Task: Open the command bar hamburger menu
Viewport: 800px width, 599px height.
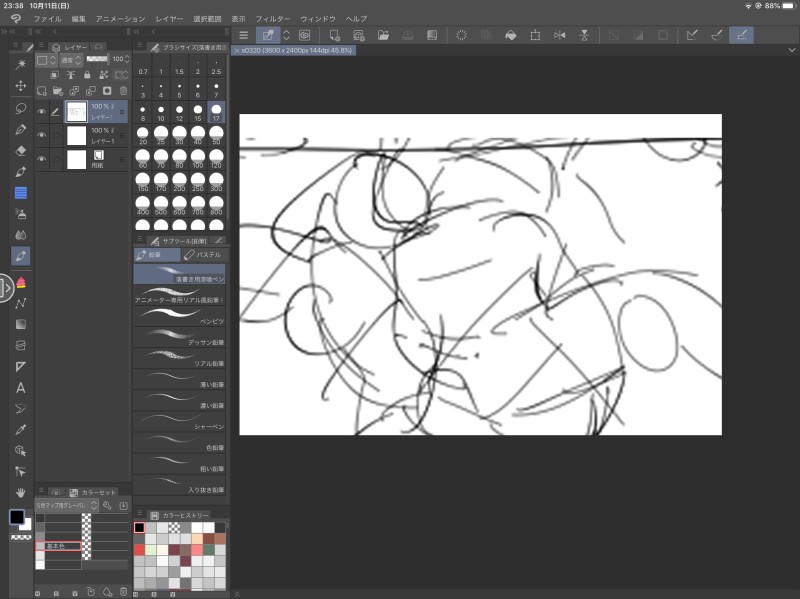Action: point(243,35)
